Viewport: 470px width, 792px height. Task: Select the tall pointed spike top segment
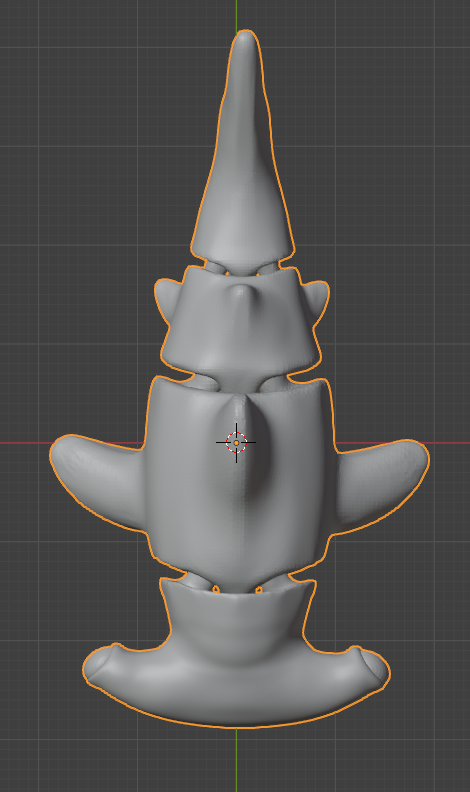point(243,152)
